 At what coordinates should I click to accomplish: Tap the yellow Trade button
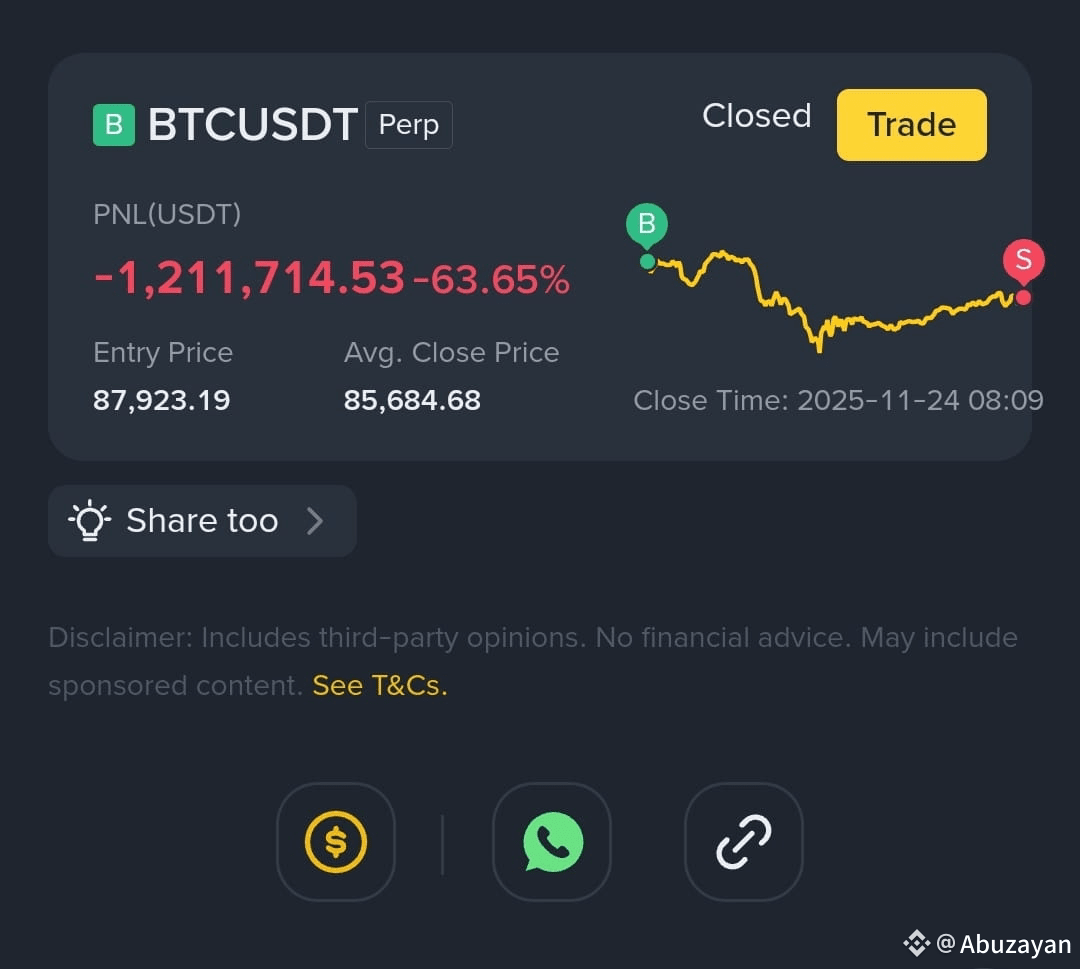pyautogui.click(x=911, y=125)
